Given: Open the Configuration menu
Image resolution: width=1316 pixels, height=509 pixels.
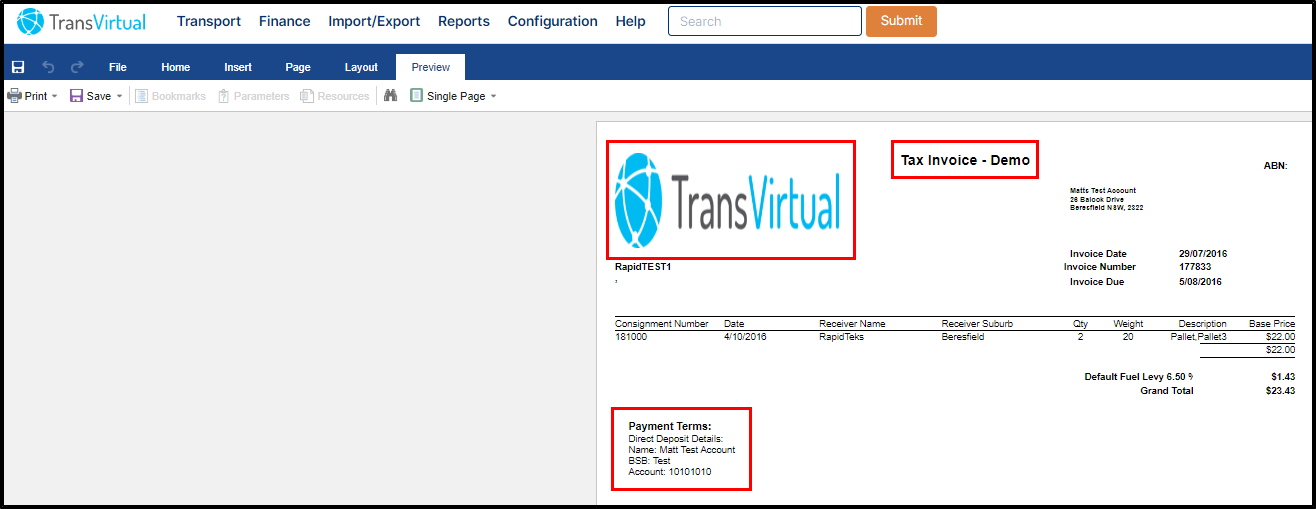Looking at the screenshot, I should (552, 21).
